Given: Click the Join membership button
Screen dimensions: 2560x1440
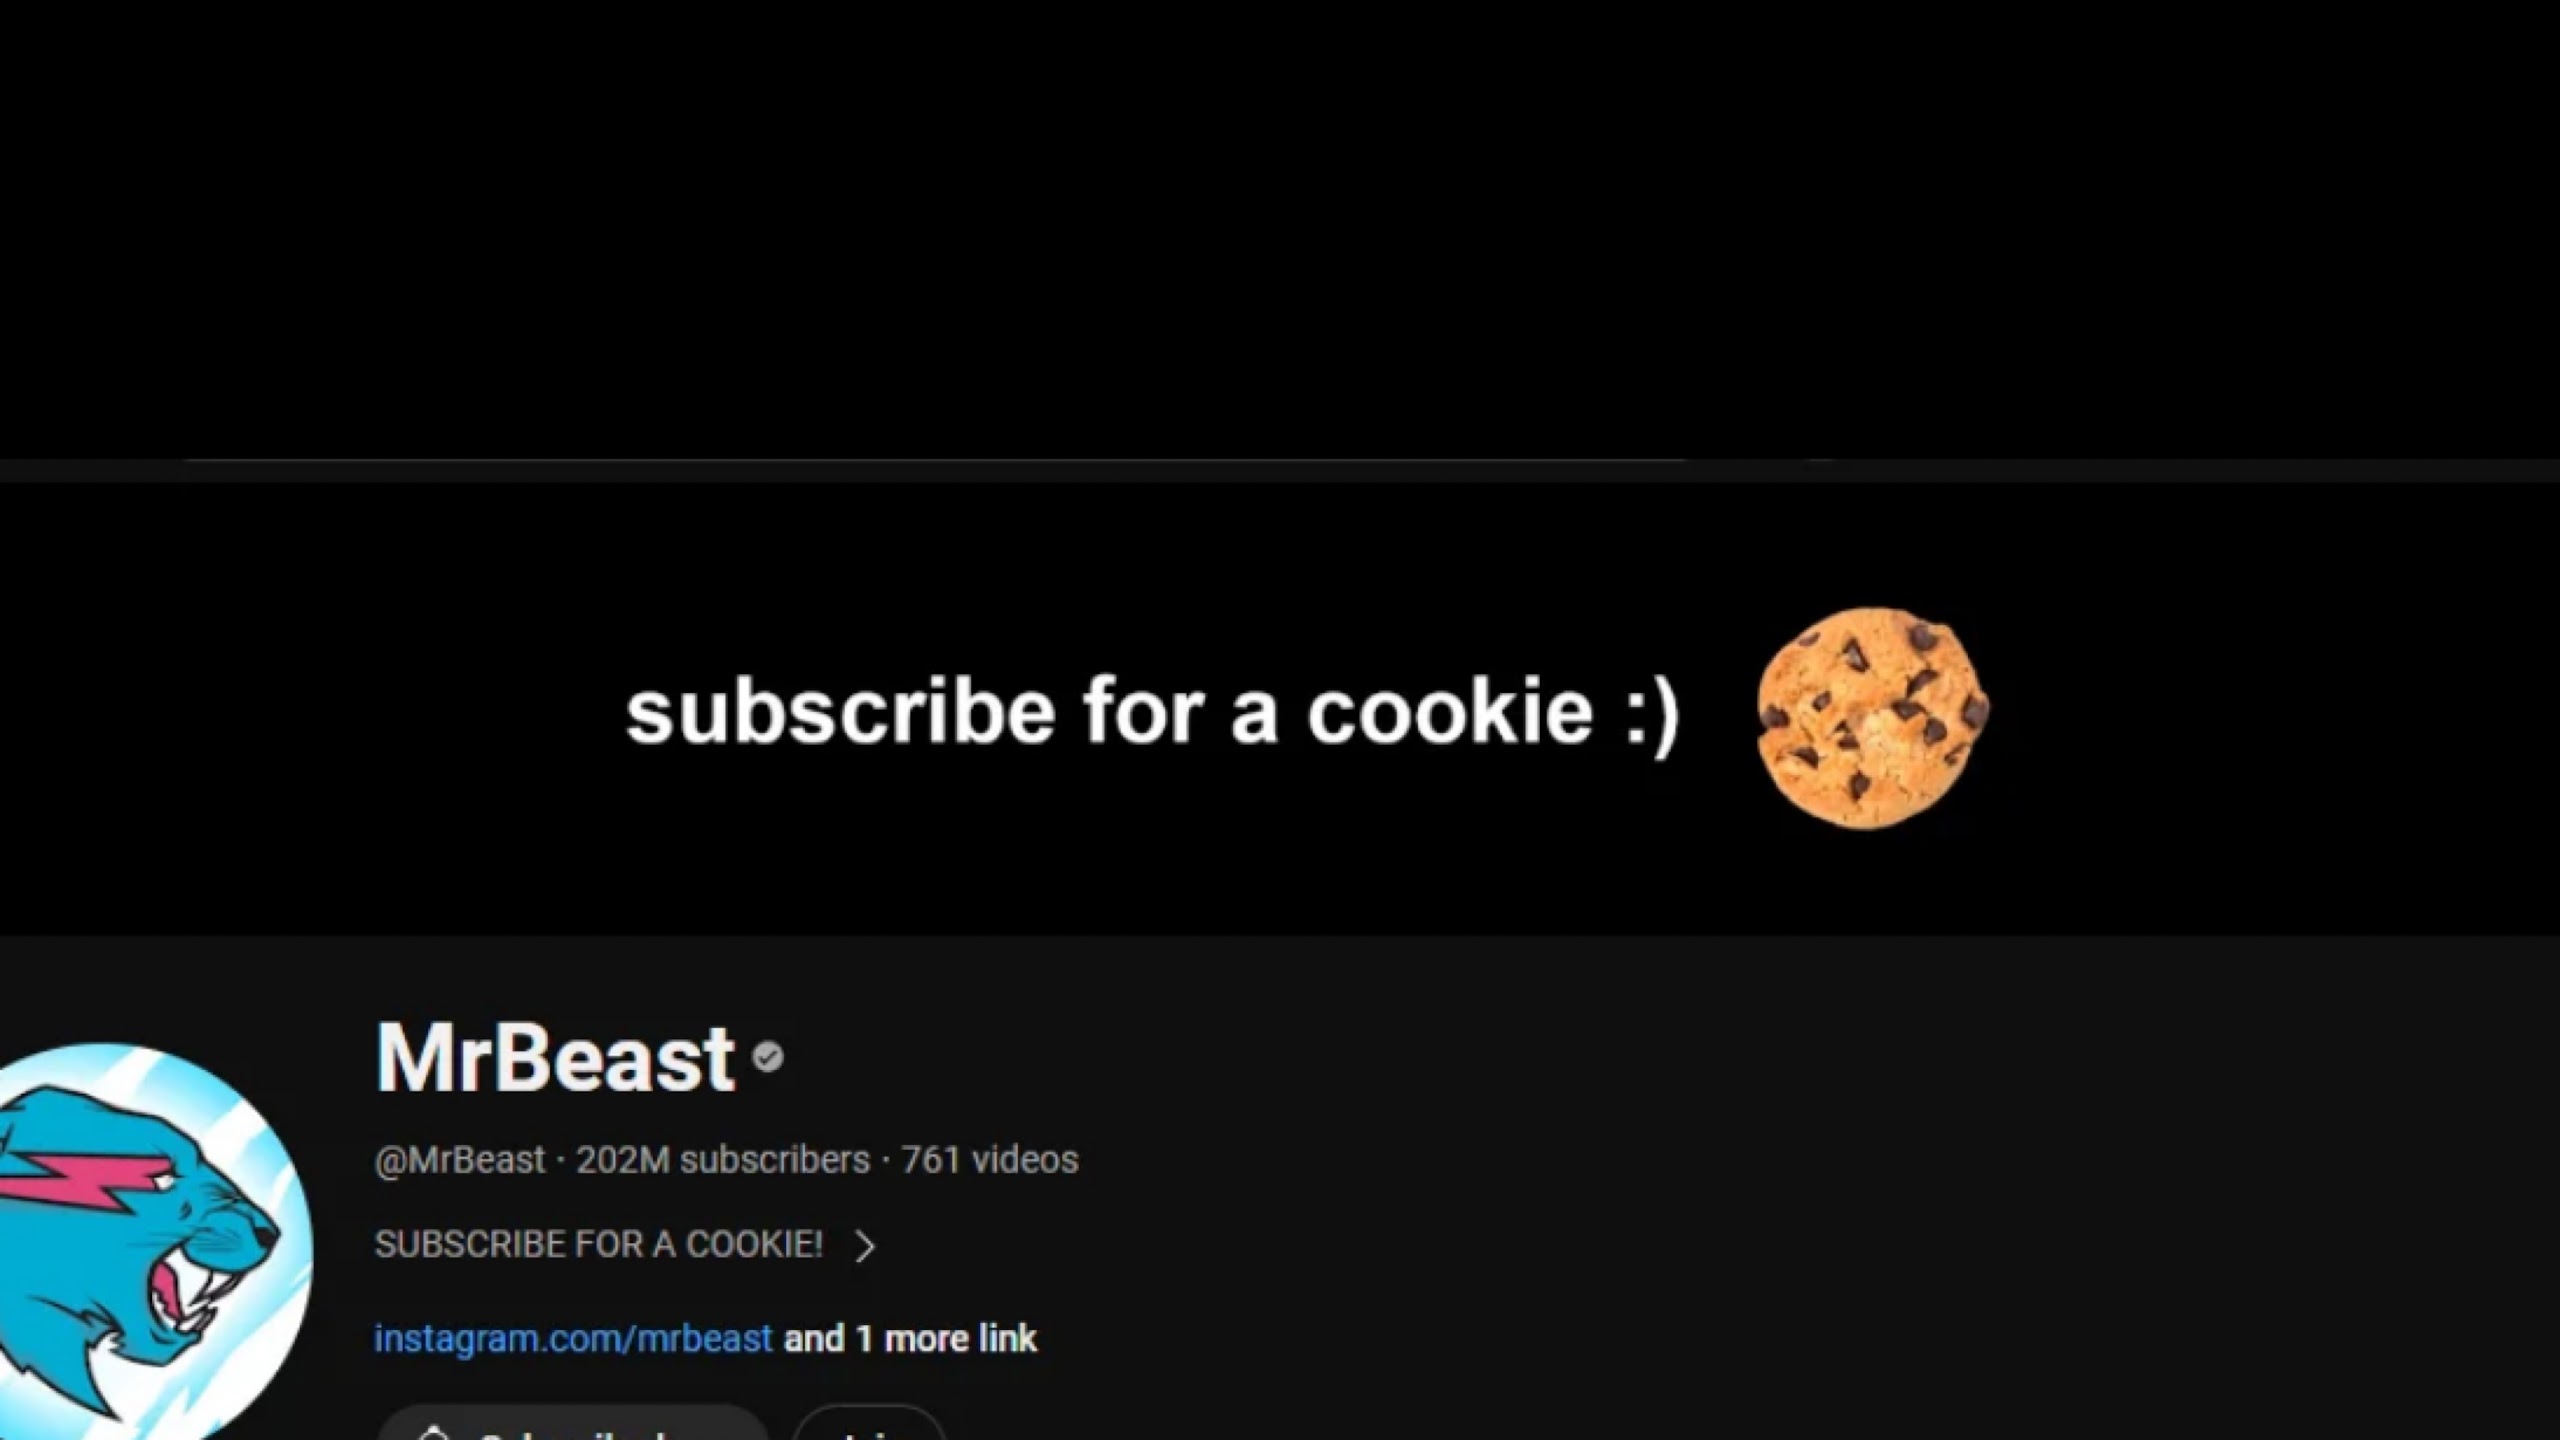Looking at the screenshot, I should pos(869,1424).
